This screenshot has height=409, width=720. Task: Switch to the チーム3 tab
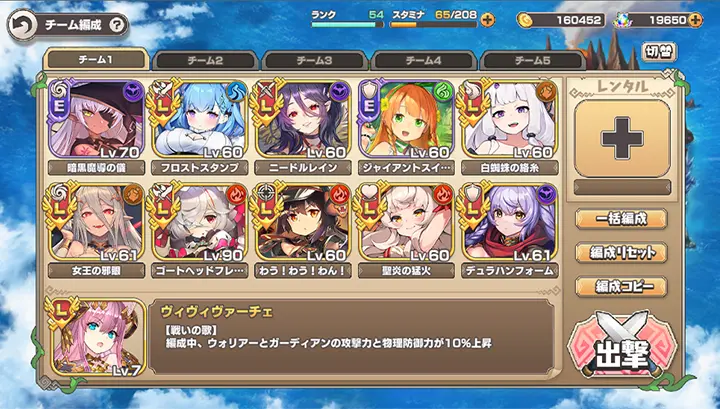314,61
